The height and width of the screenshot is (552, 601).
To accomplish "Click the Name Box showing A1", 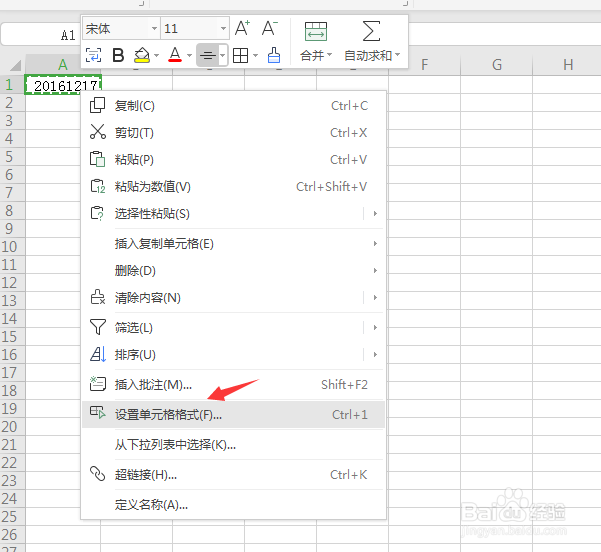I will click(41, 35).
